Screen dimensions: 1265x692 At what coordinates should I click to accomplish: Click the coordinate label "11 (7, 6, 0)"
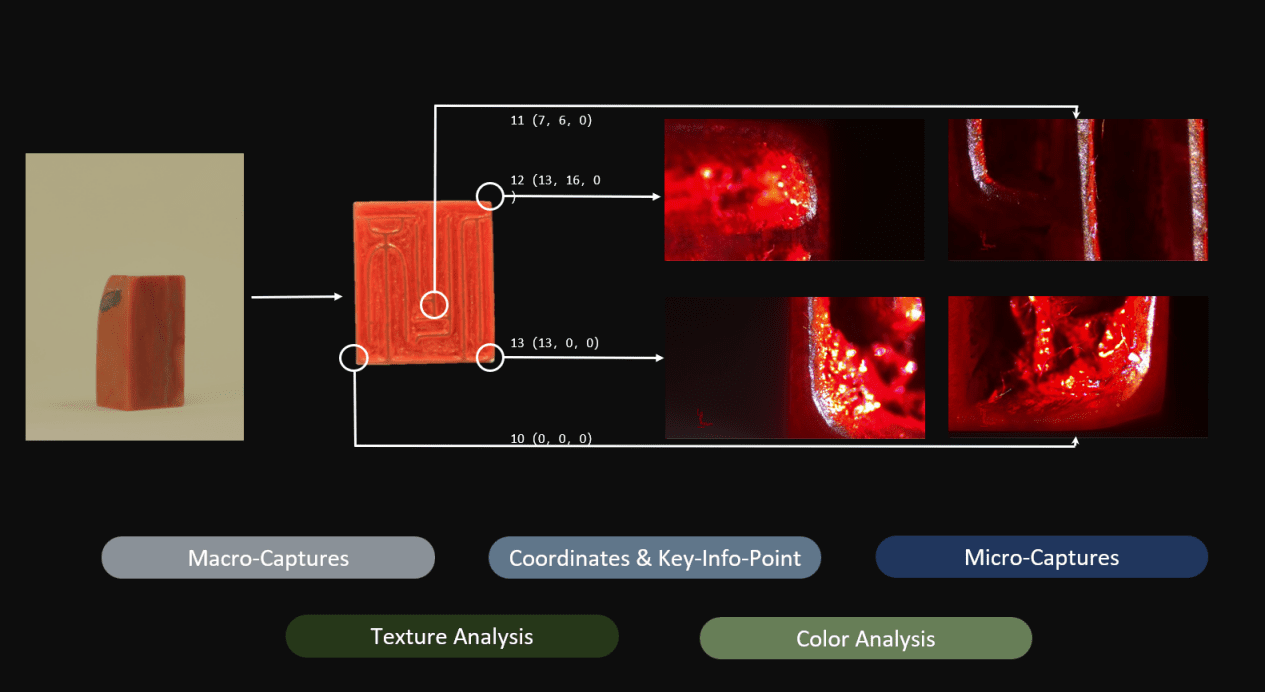coord(551,121)
